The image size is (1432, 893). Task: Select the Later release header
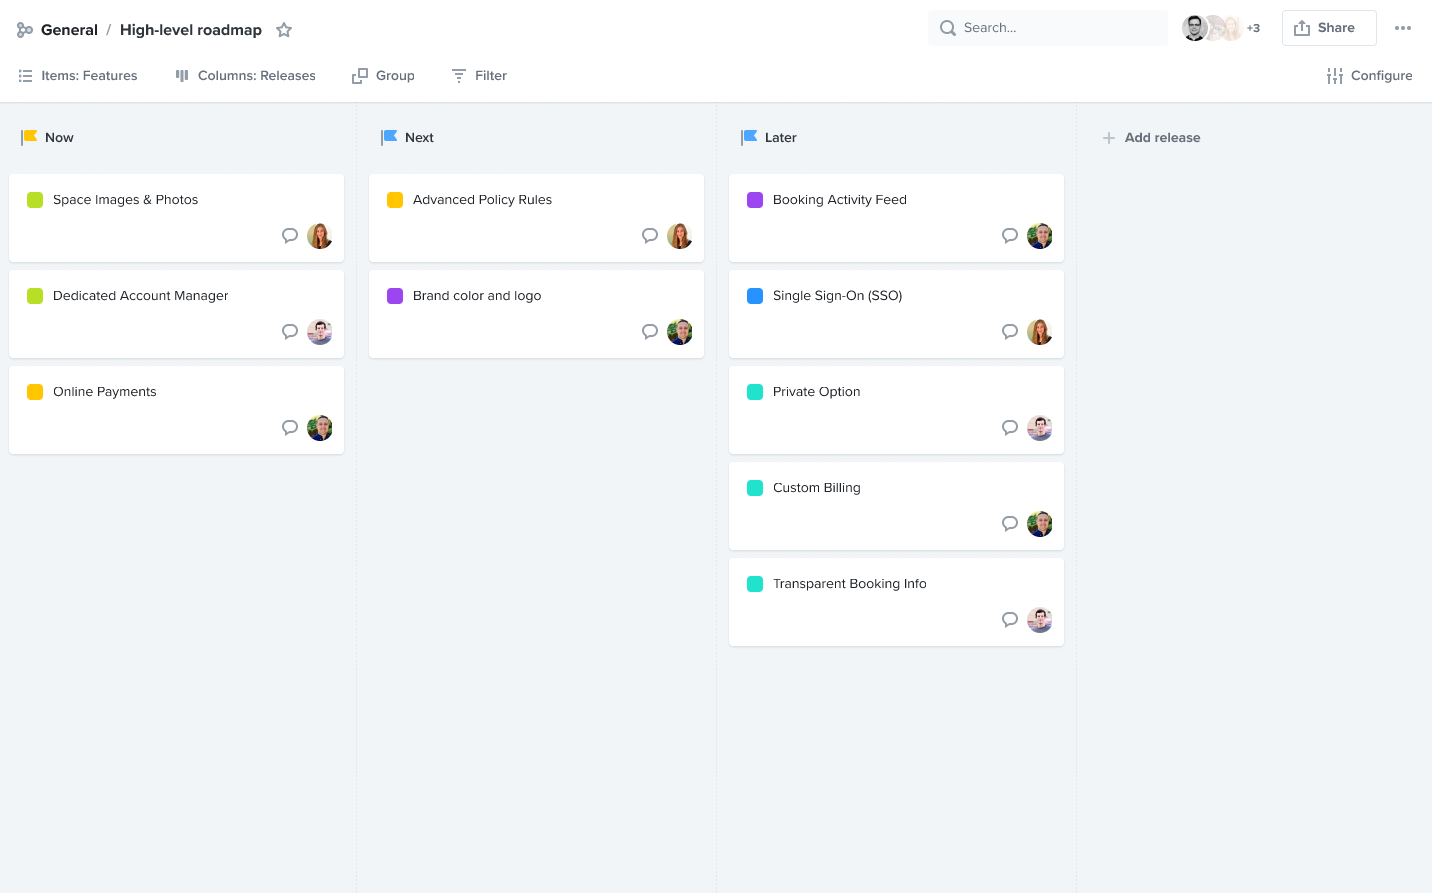coord(781,138)
